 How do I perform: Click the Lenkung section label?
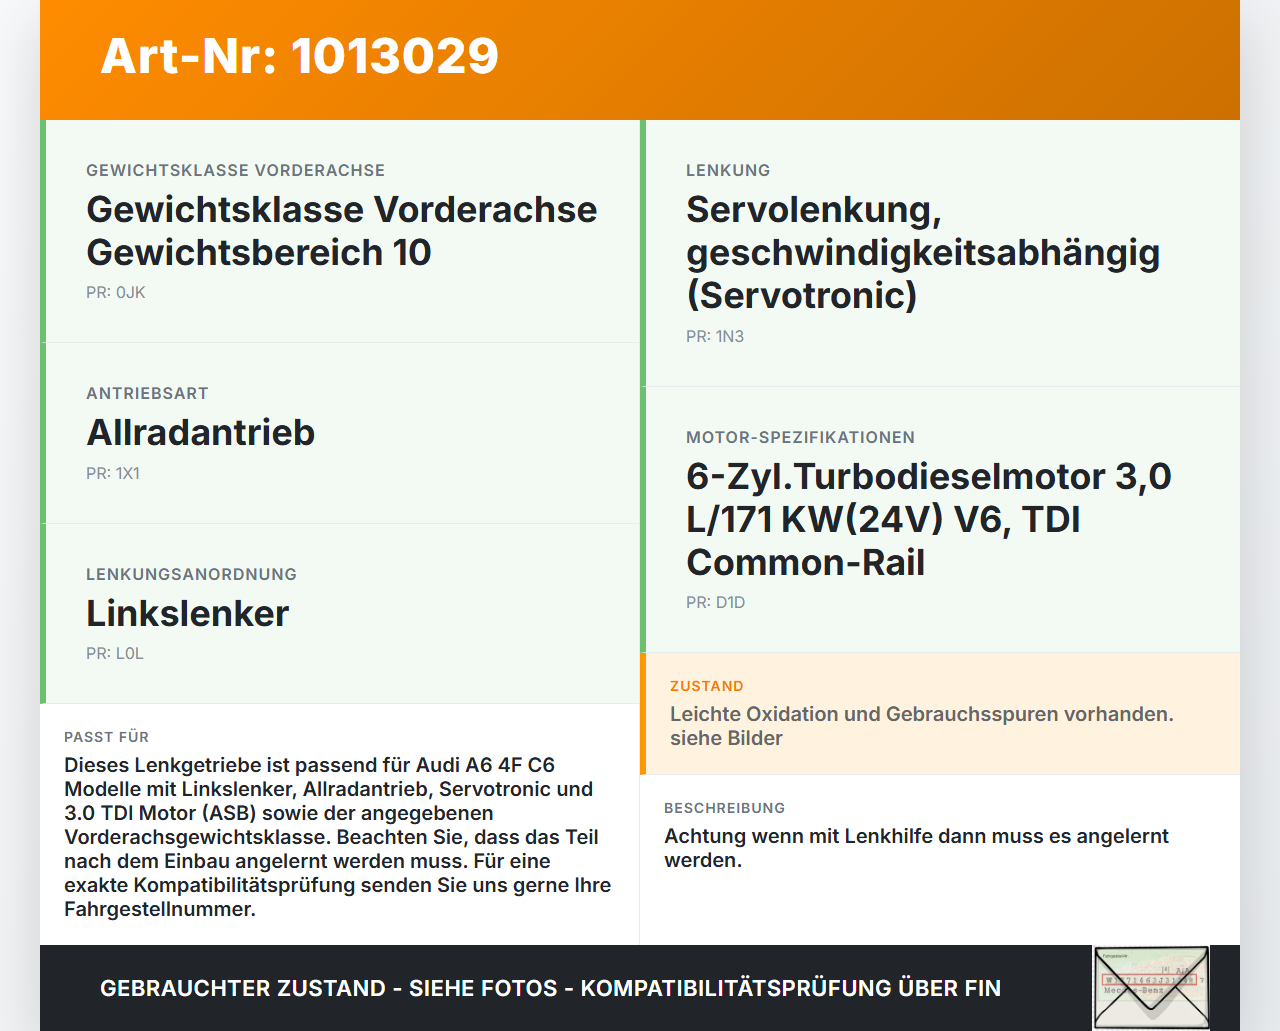728,170
